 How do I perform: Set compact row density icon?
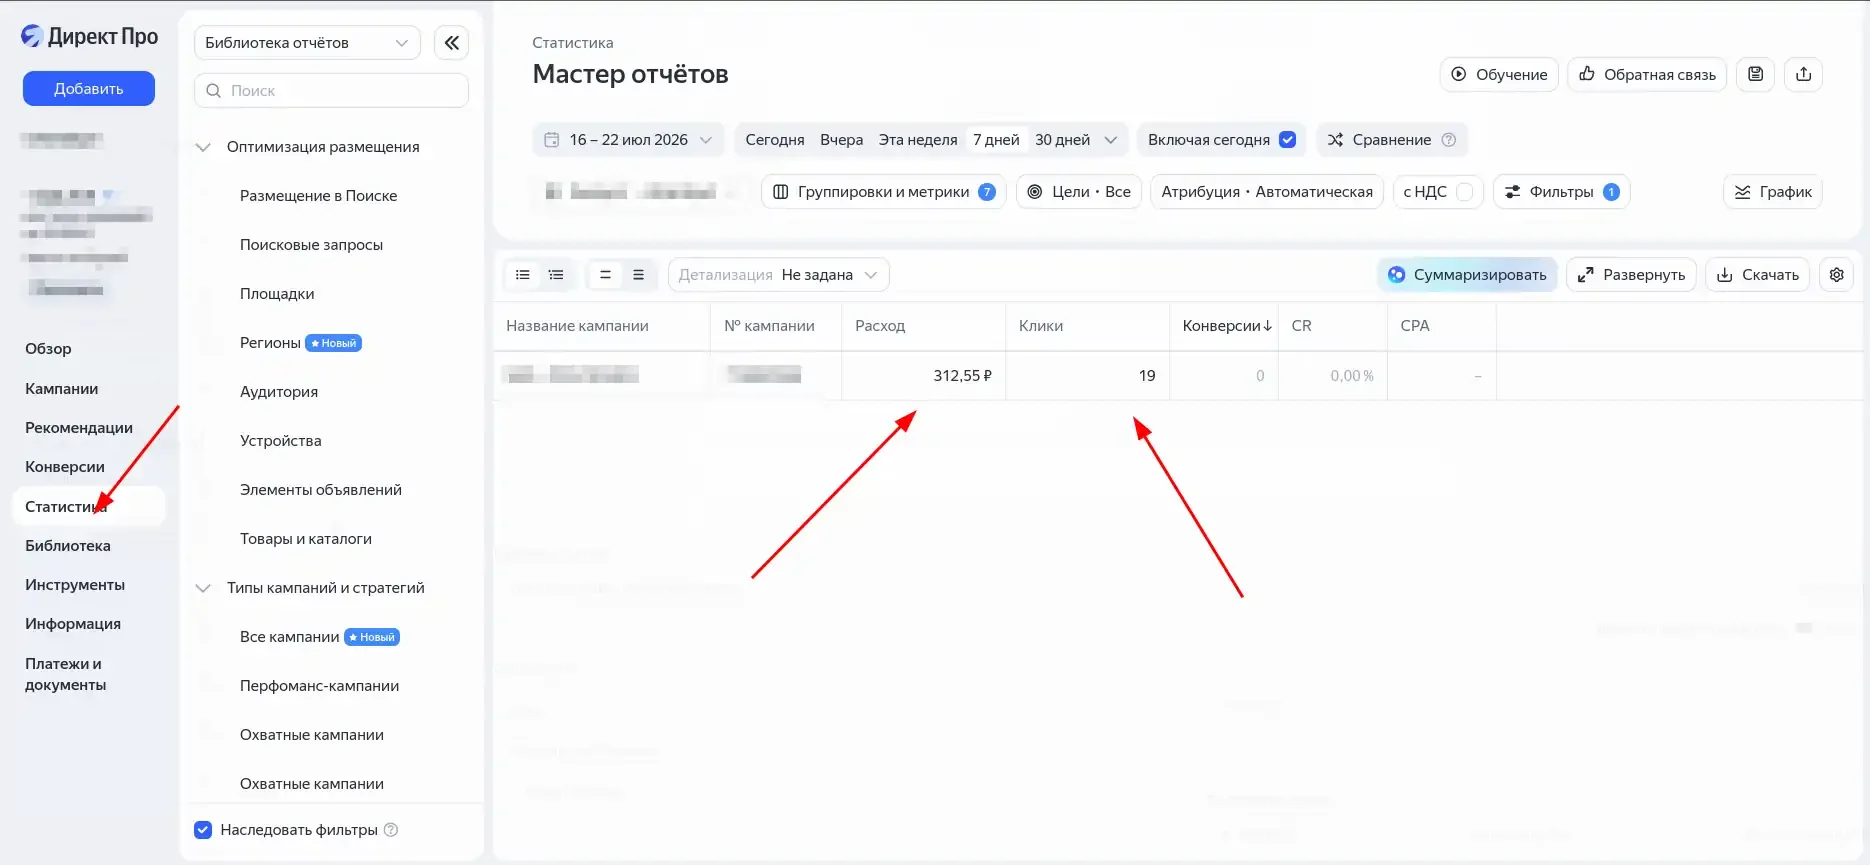point(605,275)
